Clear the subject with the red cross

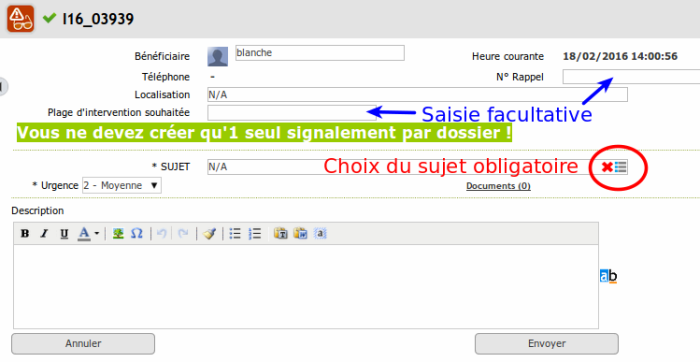(x=607, y=167)
